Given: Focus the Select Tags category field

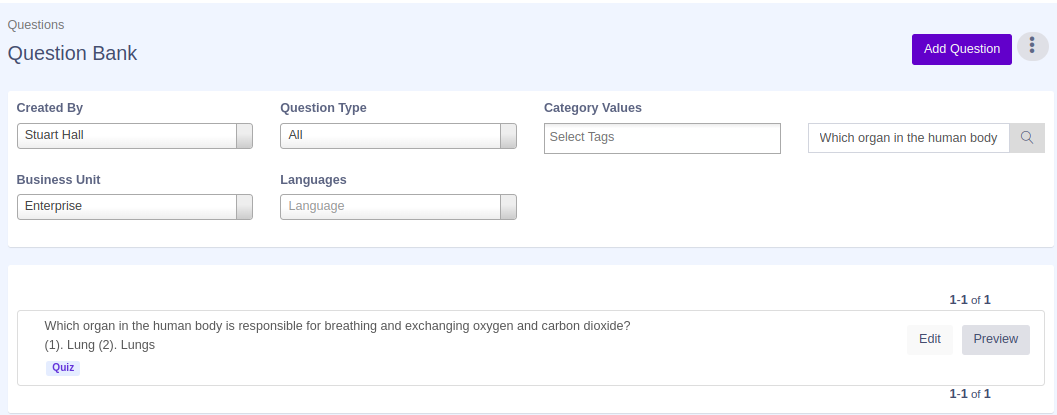Looking at the screenshot, I should [662, 138].
